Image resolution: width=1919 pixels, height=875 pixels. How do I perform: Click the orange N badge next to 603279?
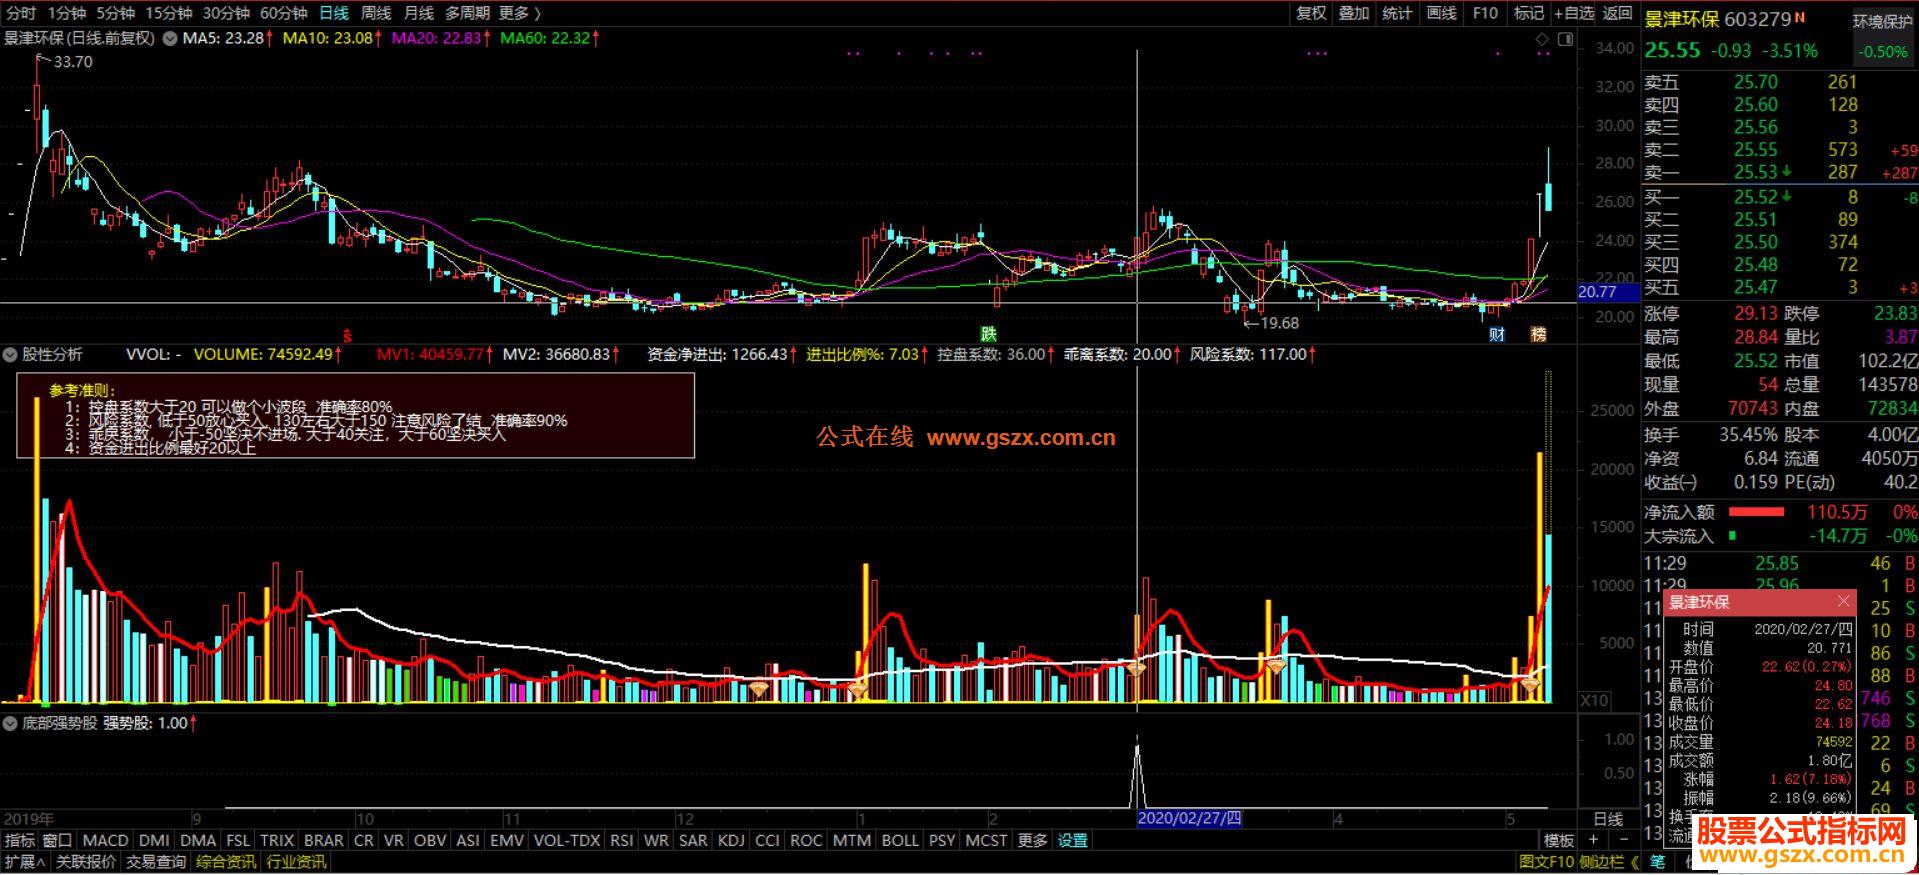click(1800, 17)
